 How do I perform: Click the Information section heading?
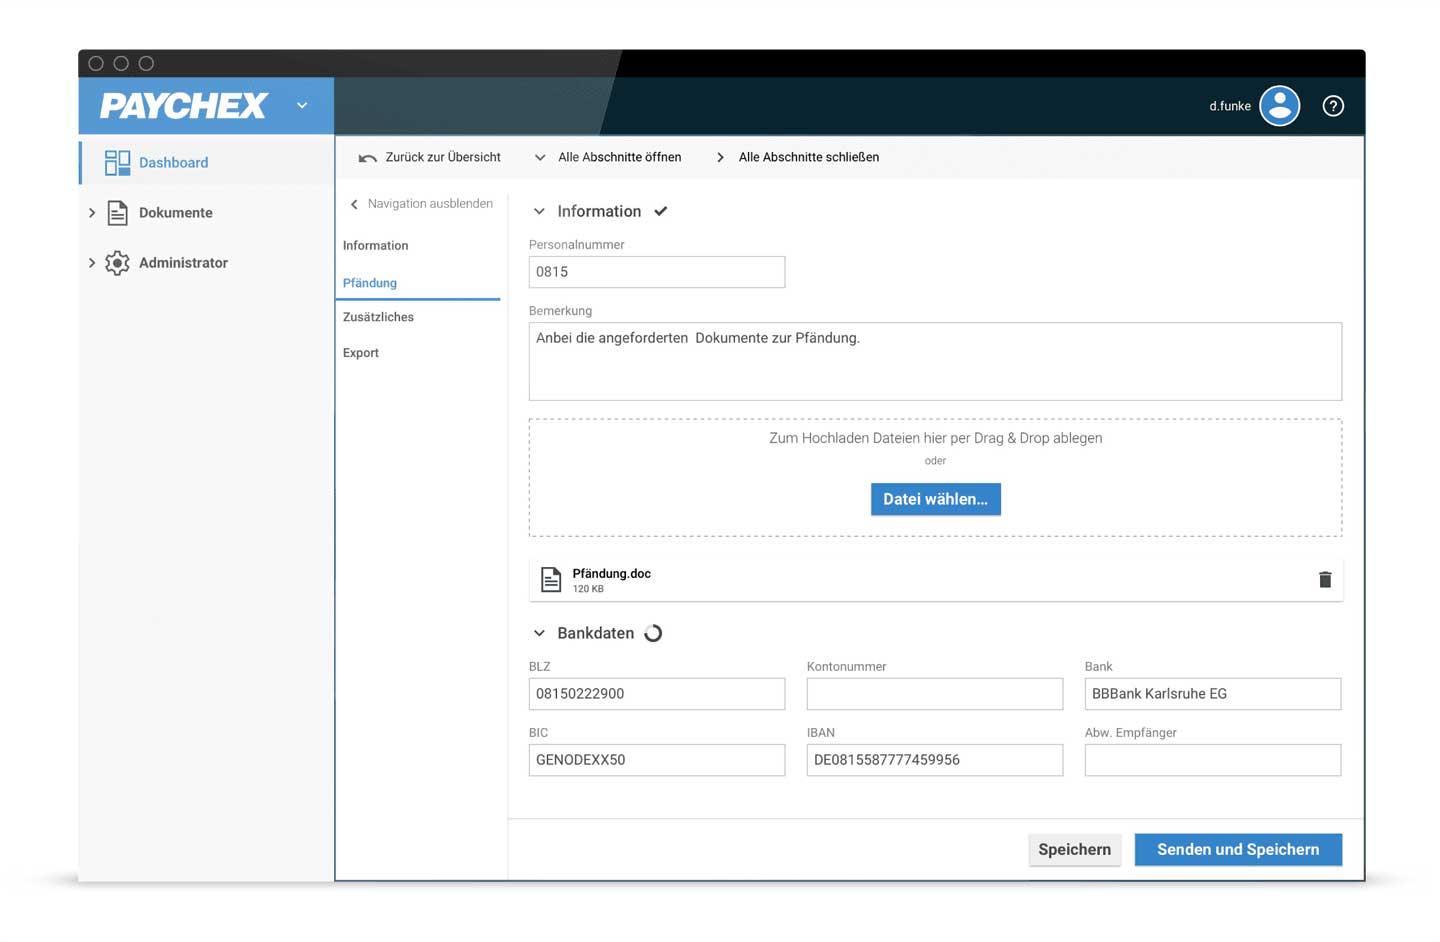[x=599, y=211]
